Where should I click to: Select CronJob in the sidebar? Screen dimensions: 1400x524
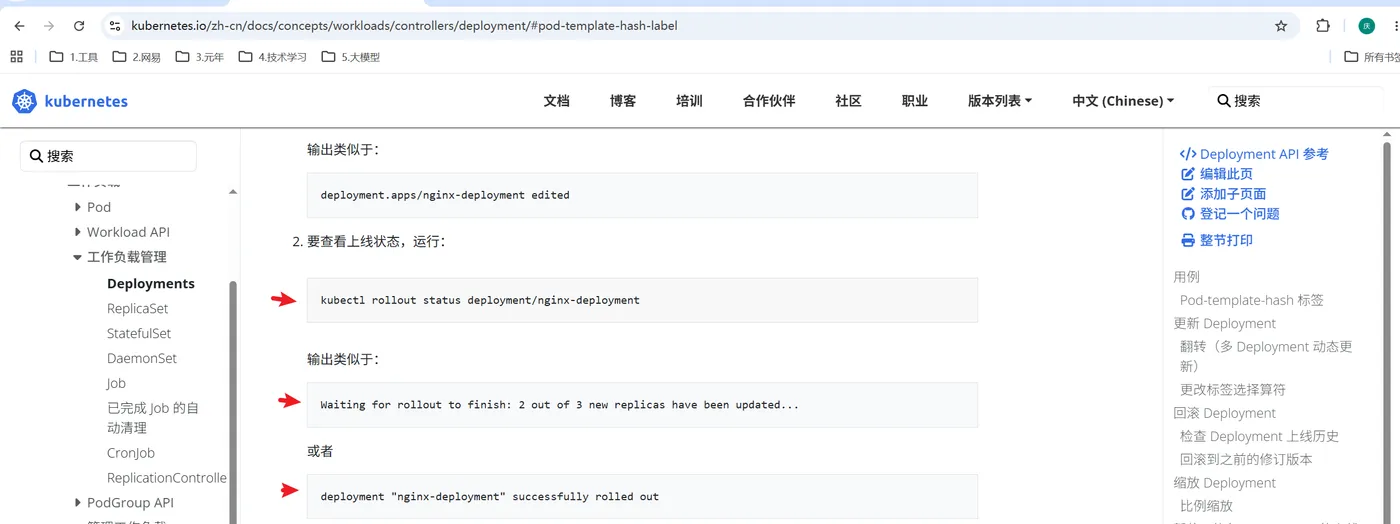point(131,453)
